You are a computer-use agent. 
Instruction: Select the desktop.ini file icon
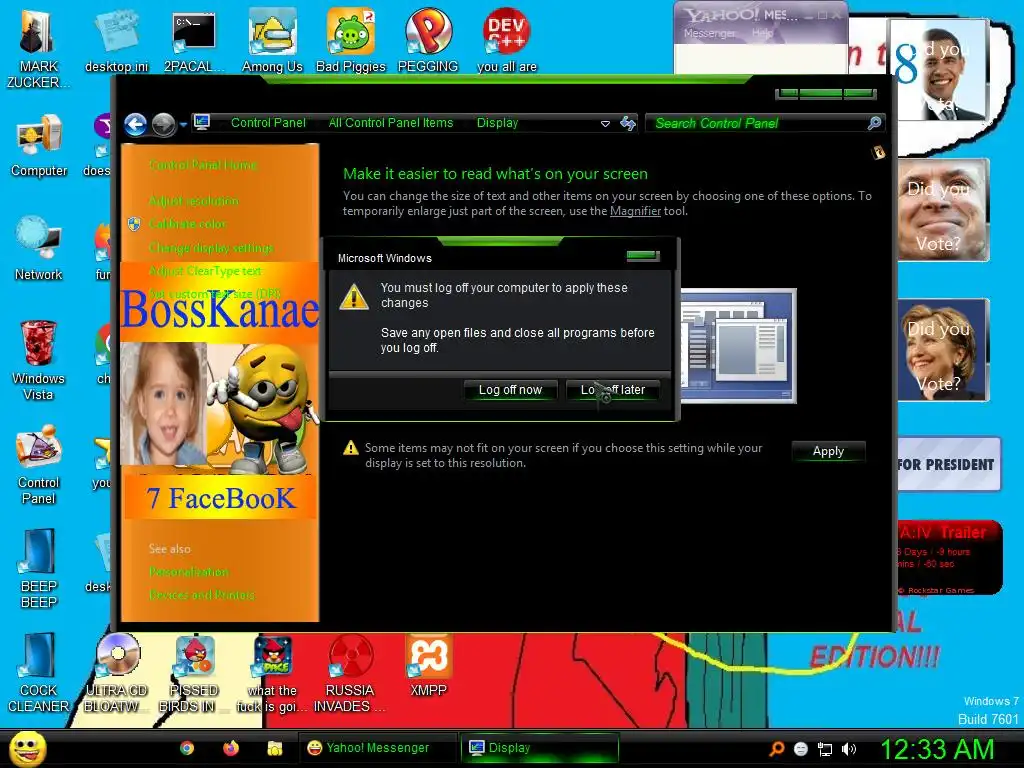click(x=116, y=40)
